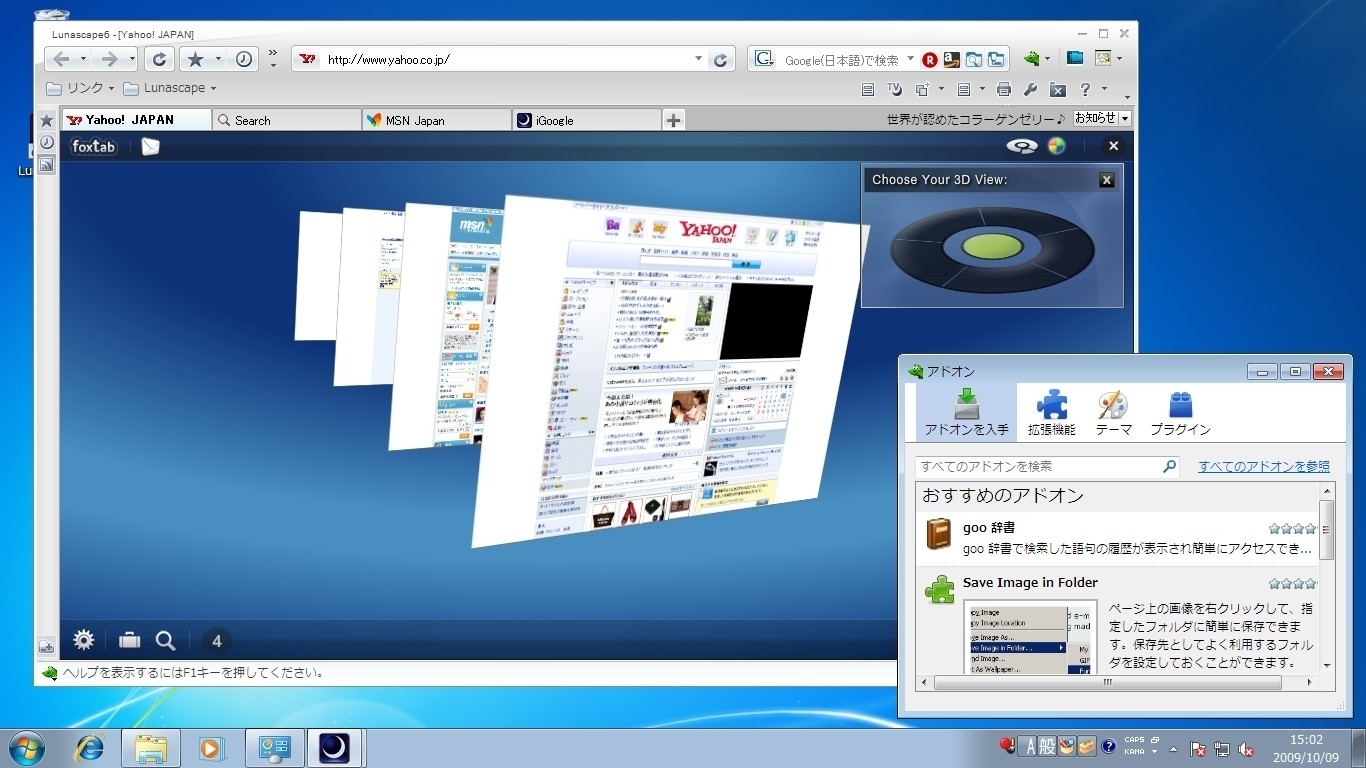
Task: Open the forward button history dropdown
Action: 131,59
